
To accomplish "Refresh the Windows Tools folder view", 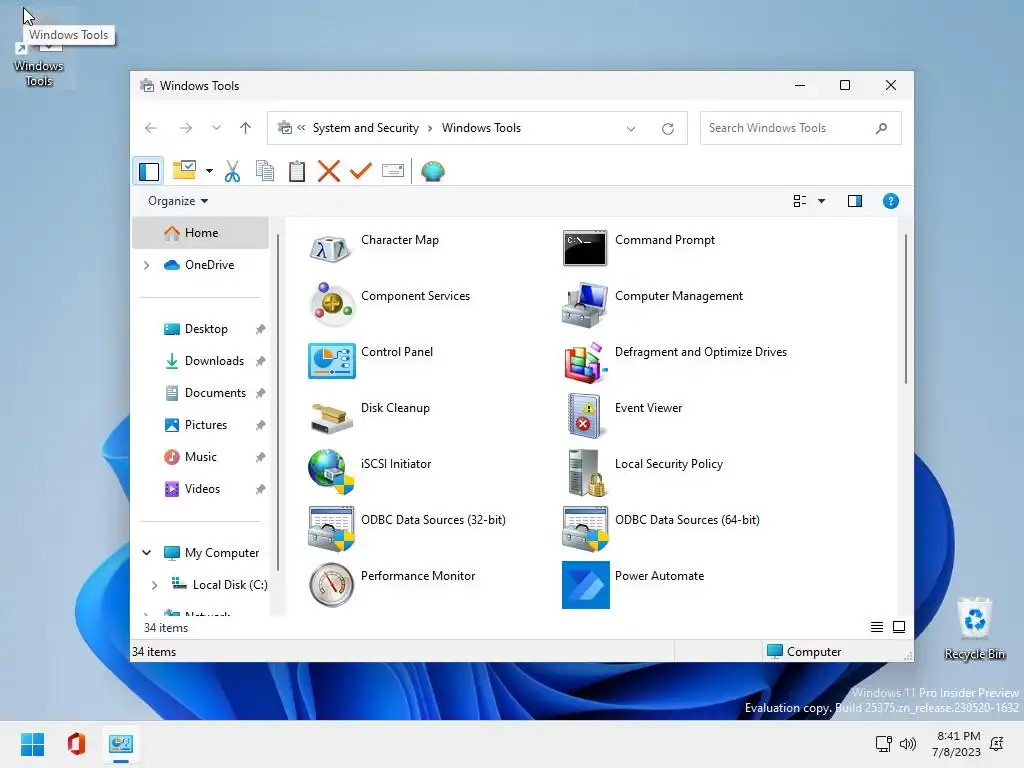I will (x=667, y=129).
